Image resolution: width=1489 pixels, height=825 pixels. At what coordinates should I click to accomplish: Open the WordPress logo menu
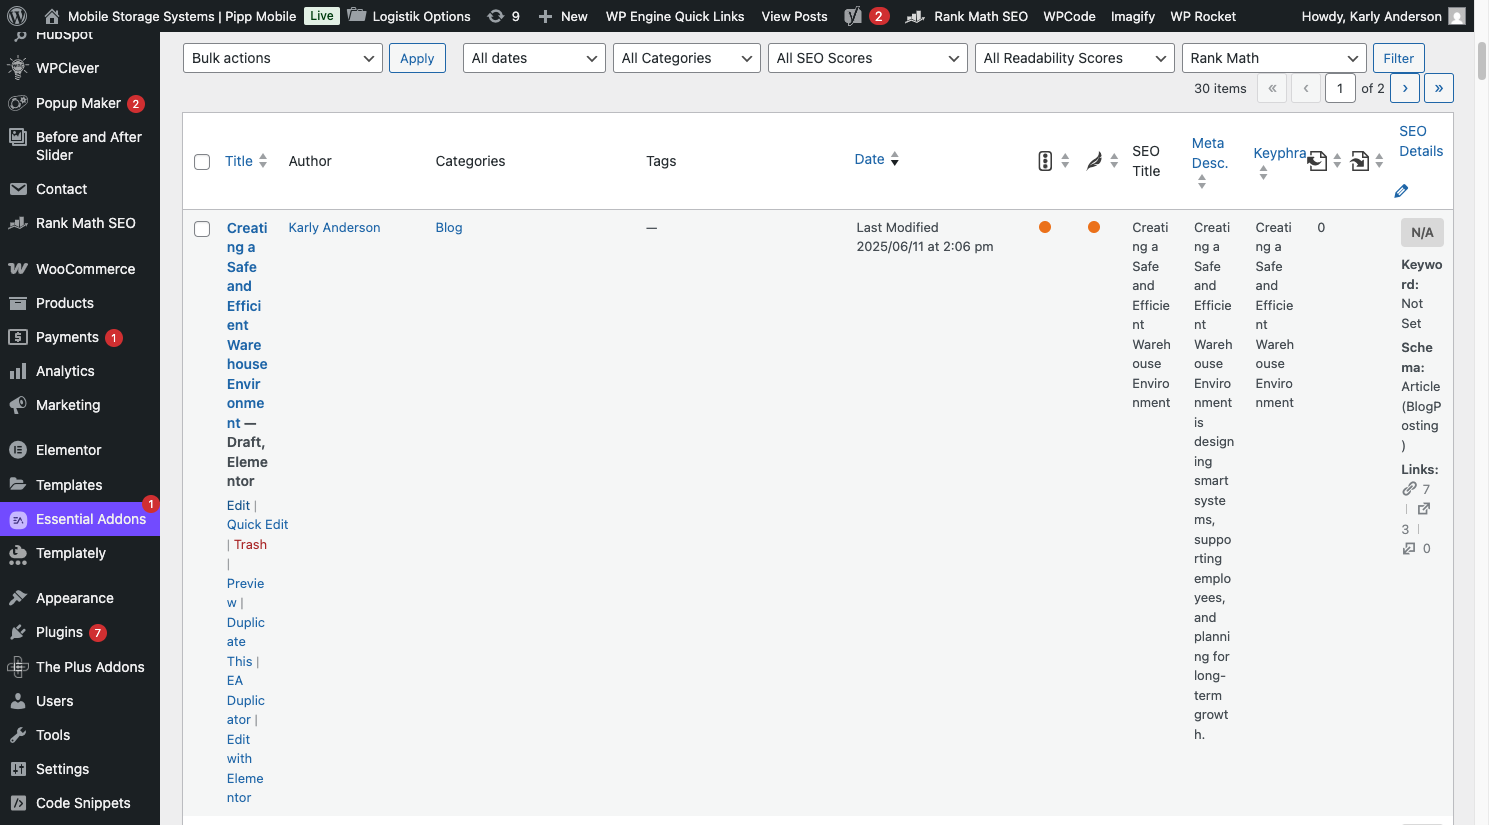tap(17, 16)
